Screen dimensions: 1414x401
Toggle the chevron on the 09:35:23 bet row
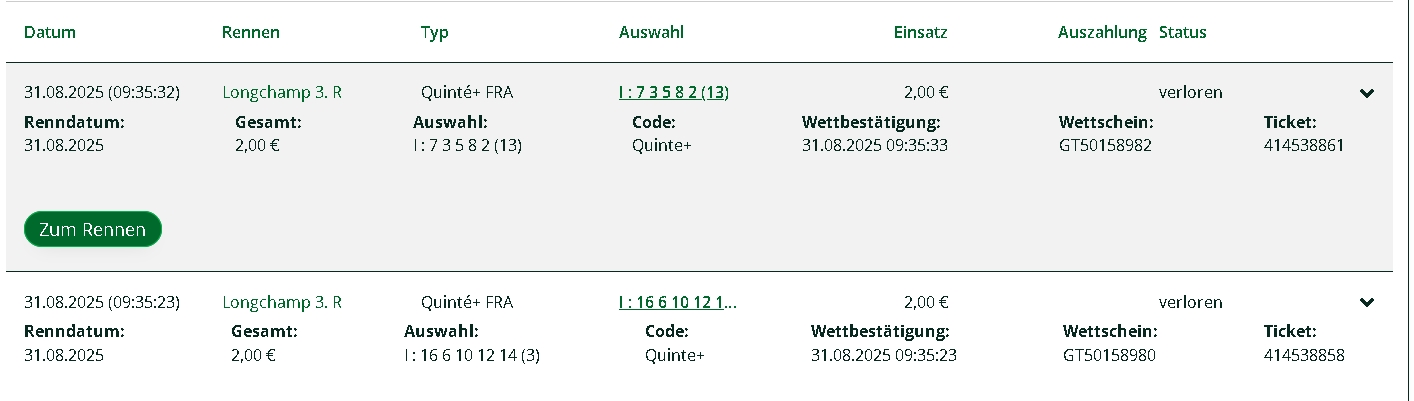1367,303
